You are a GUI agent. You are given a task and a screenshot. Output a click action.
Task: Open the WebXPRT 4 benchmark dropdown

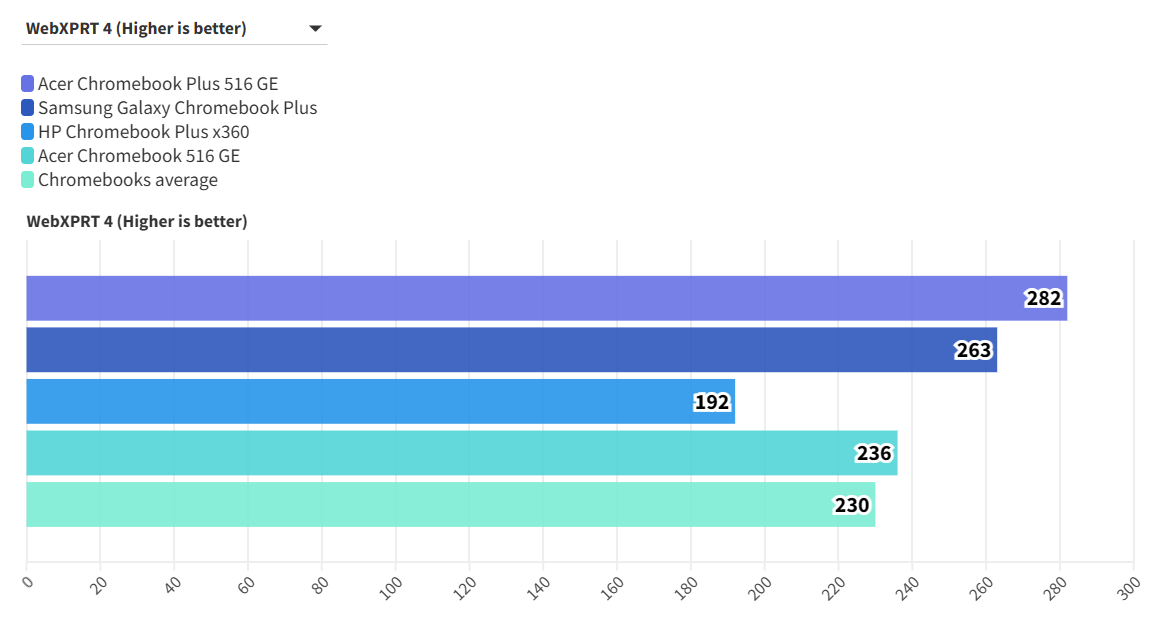(173, 28)
